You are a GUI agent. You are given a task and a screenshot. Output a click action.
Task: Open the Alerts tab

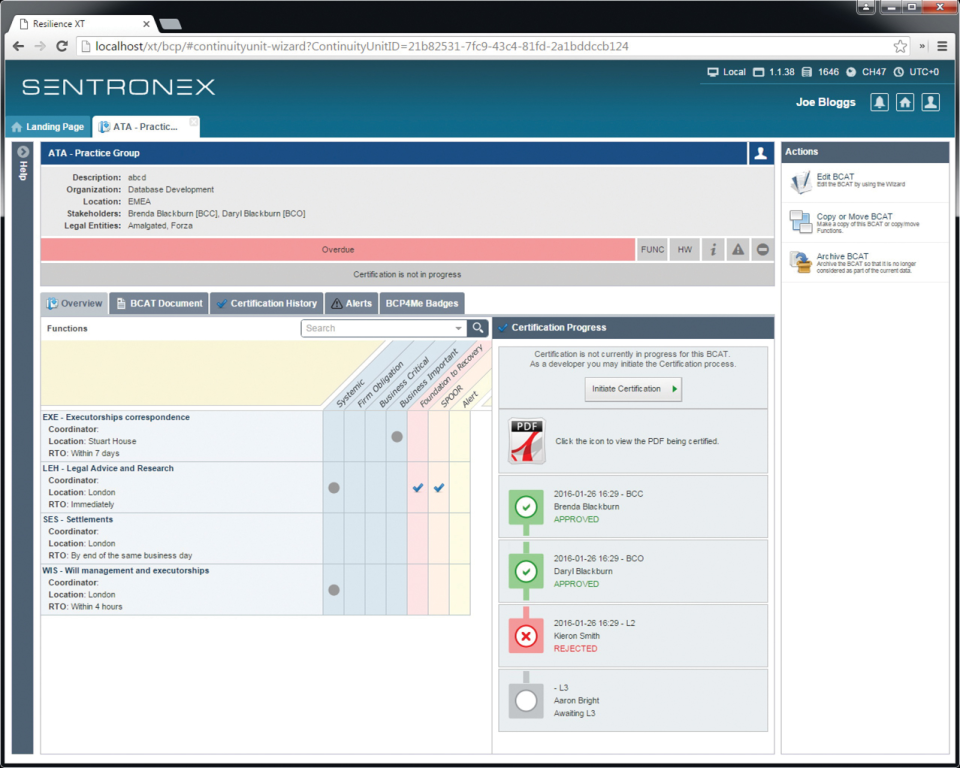tap(351, 303)
